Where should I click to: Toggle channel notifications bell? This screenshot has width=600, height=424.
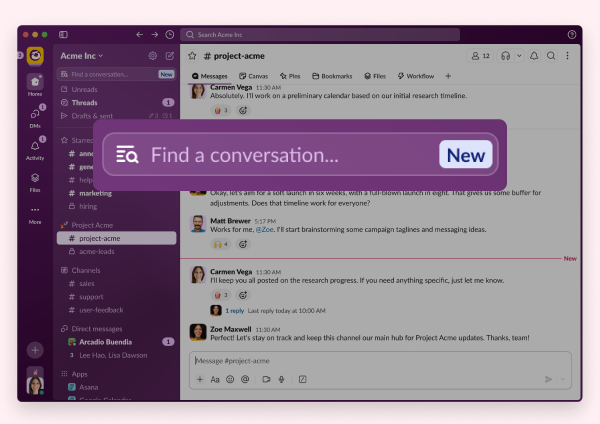[x=534, y=56]
